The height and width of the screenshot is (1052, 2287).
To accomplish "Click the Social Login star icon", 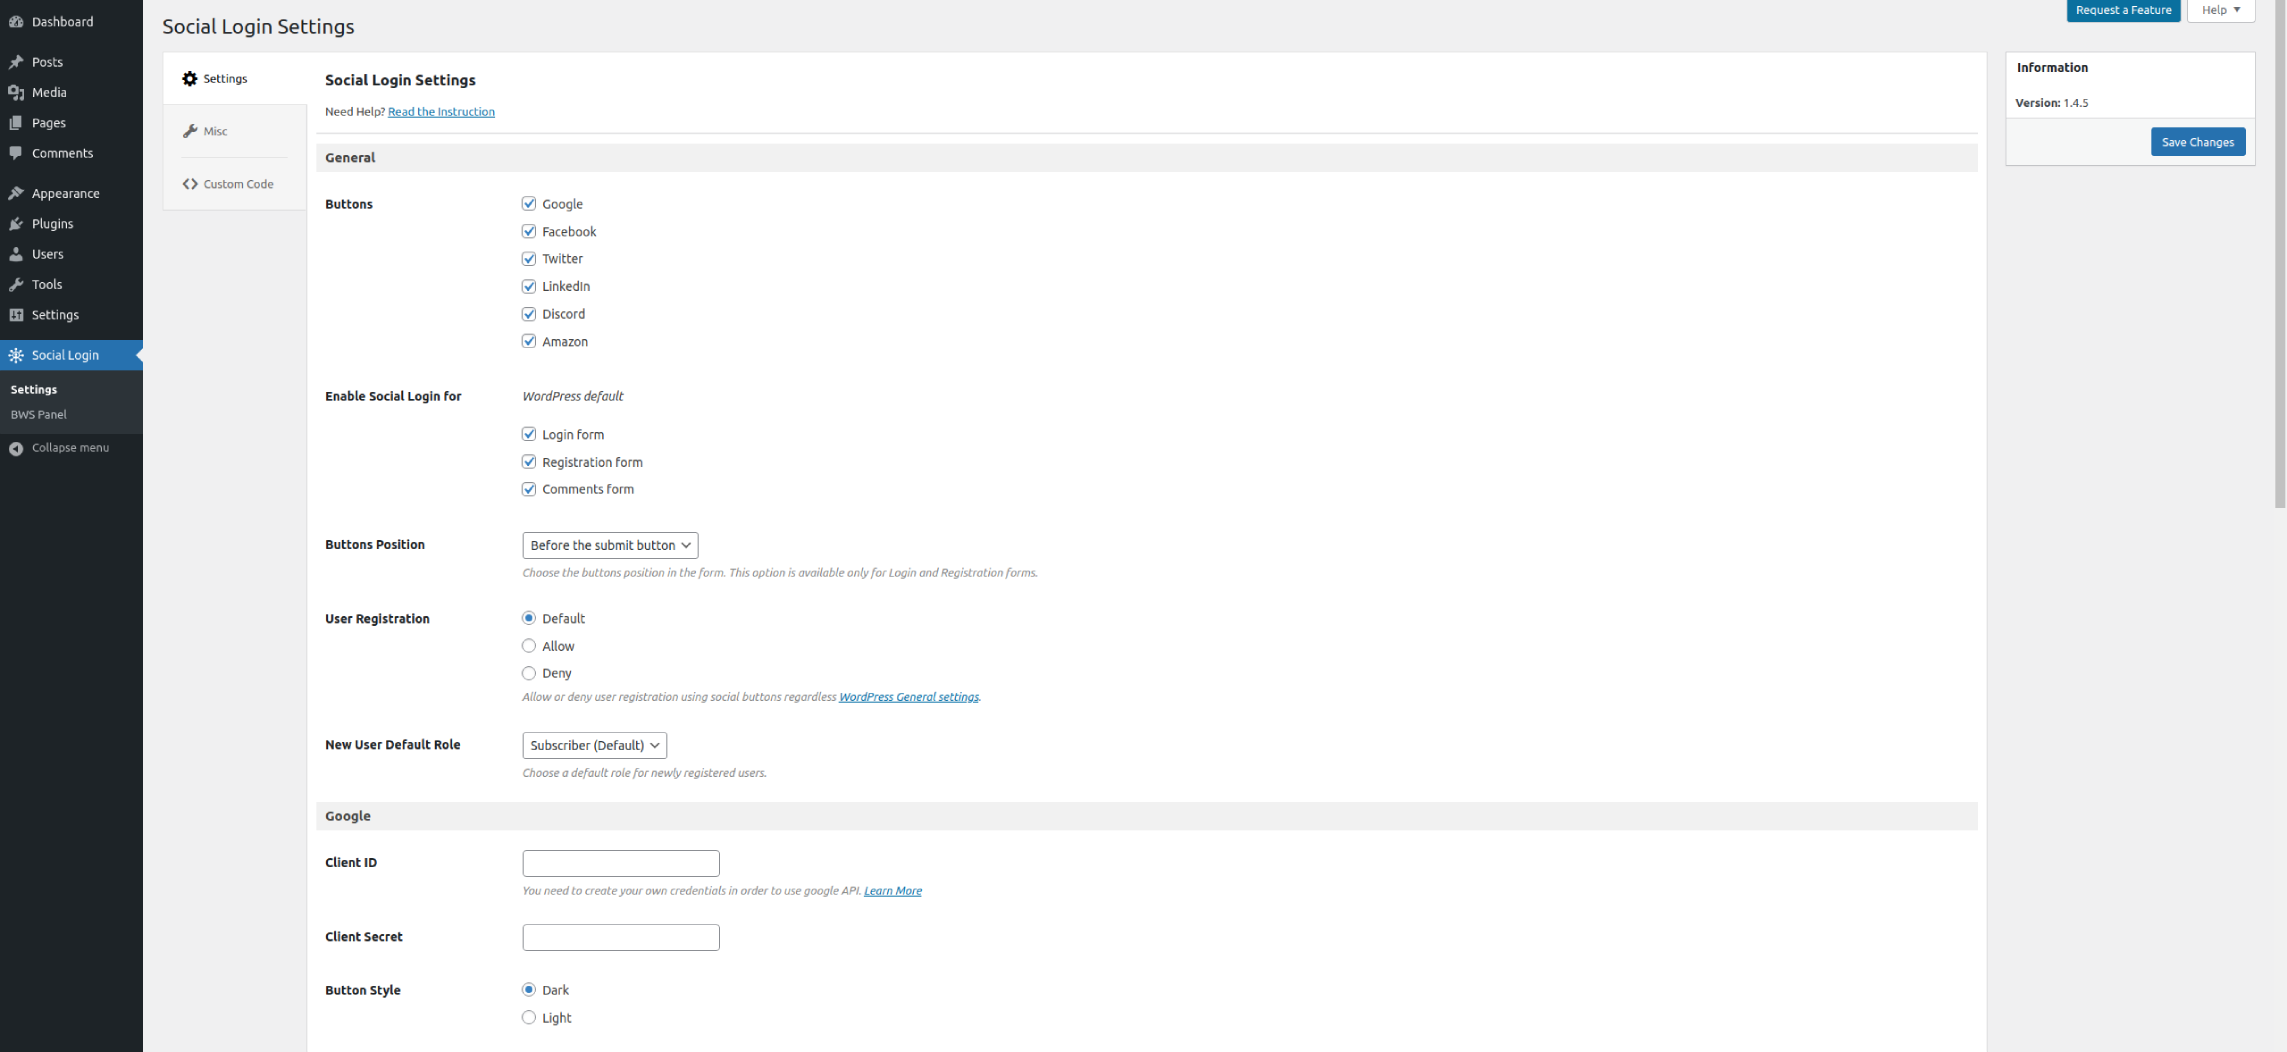I will pyautogui.click(x=16, y=355).
